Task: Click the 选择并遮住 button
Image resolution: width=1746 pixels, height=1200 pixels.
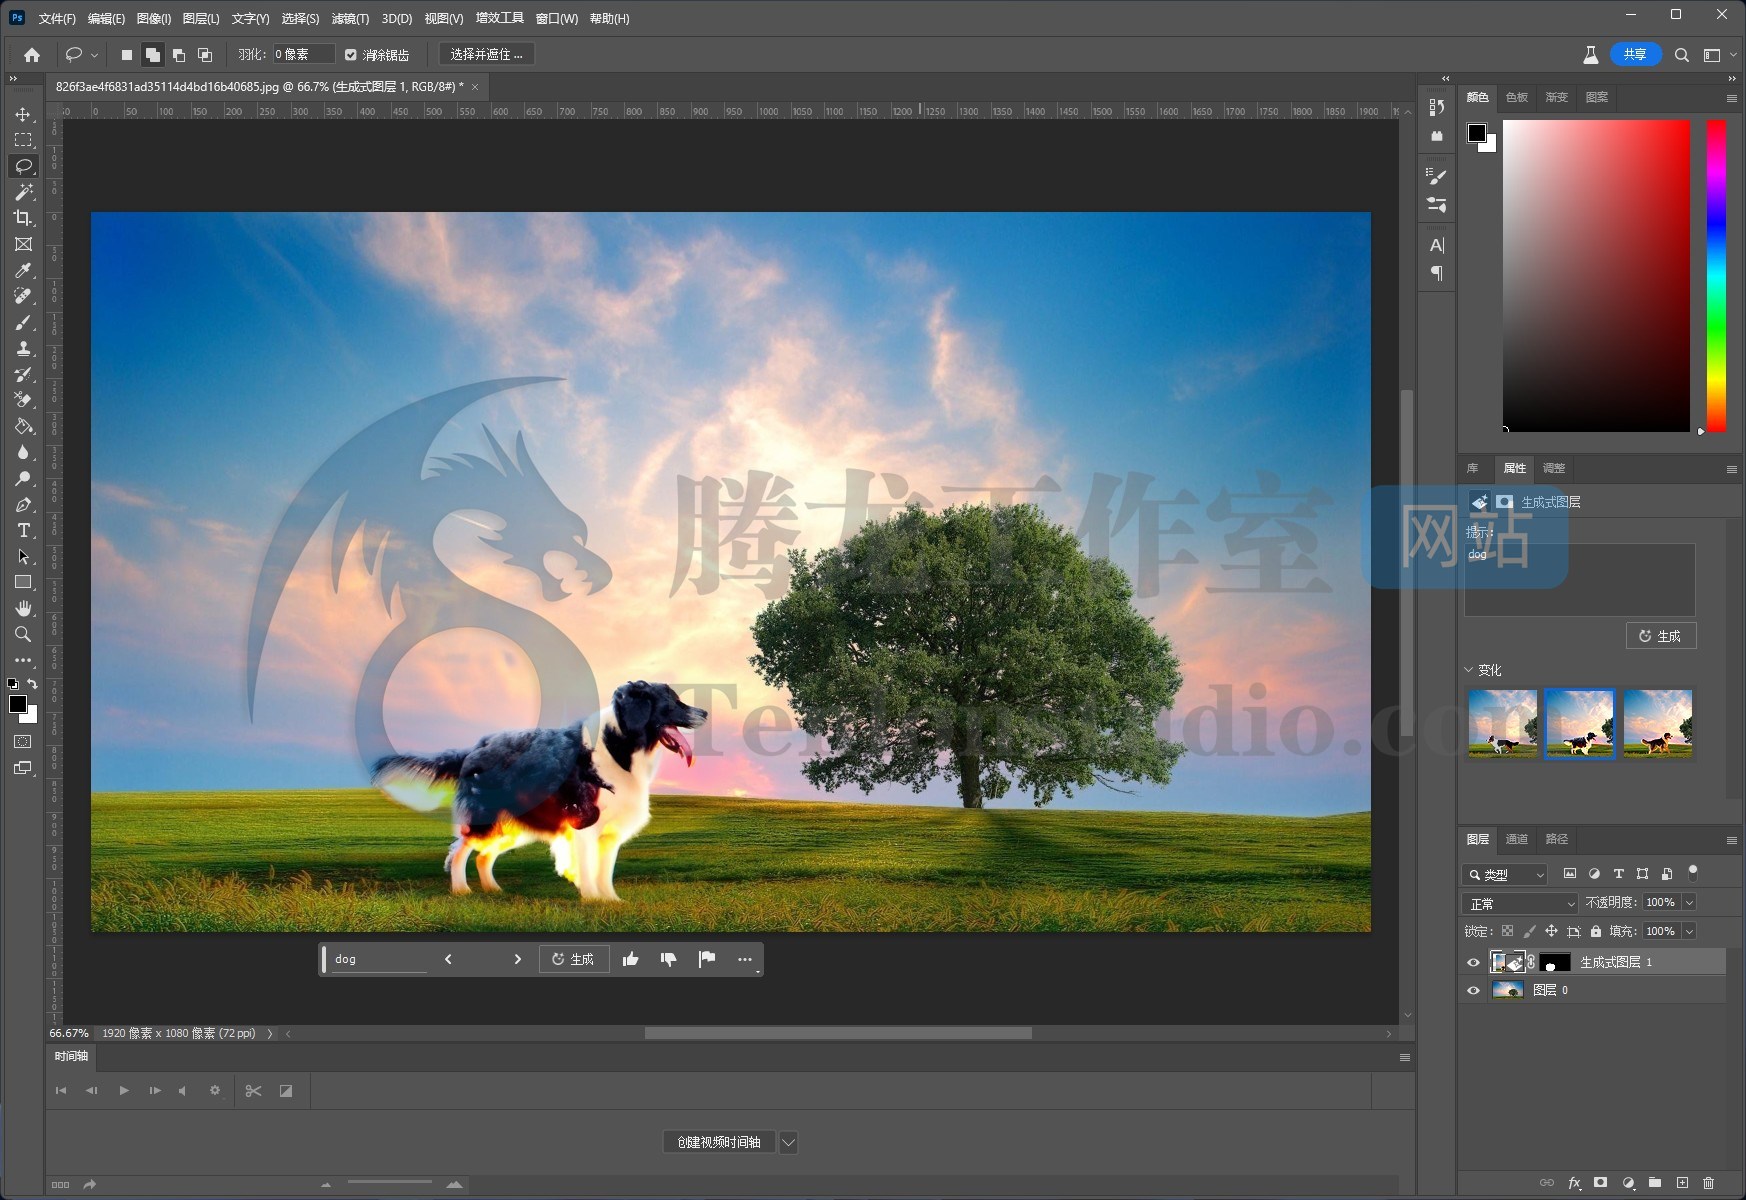Action: pos(487,55)
